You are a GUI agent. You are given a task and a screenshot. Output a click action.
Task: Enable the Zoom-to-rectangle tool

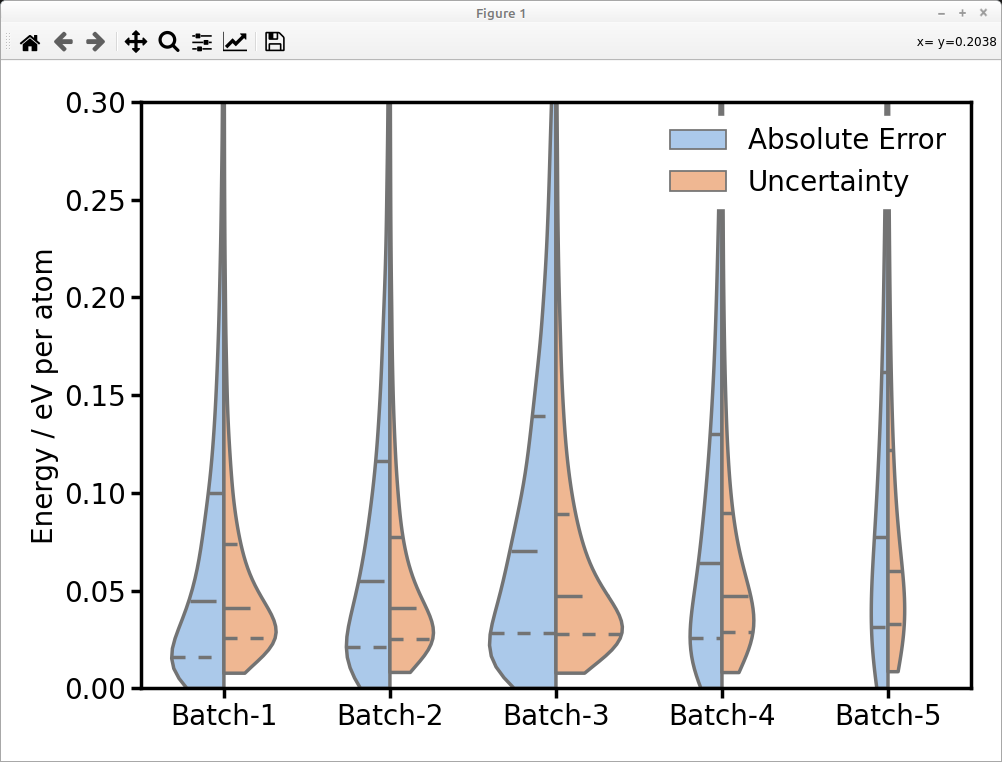tap(168, 42)
